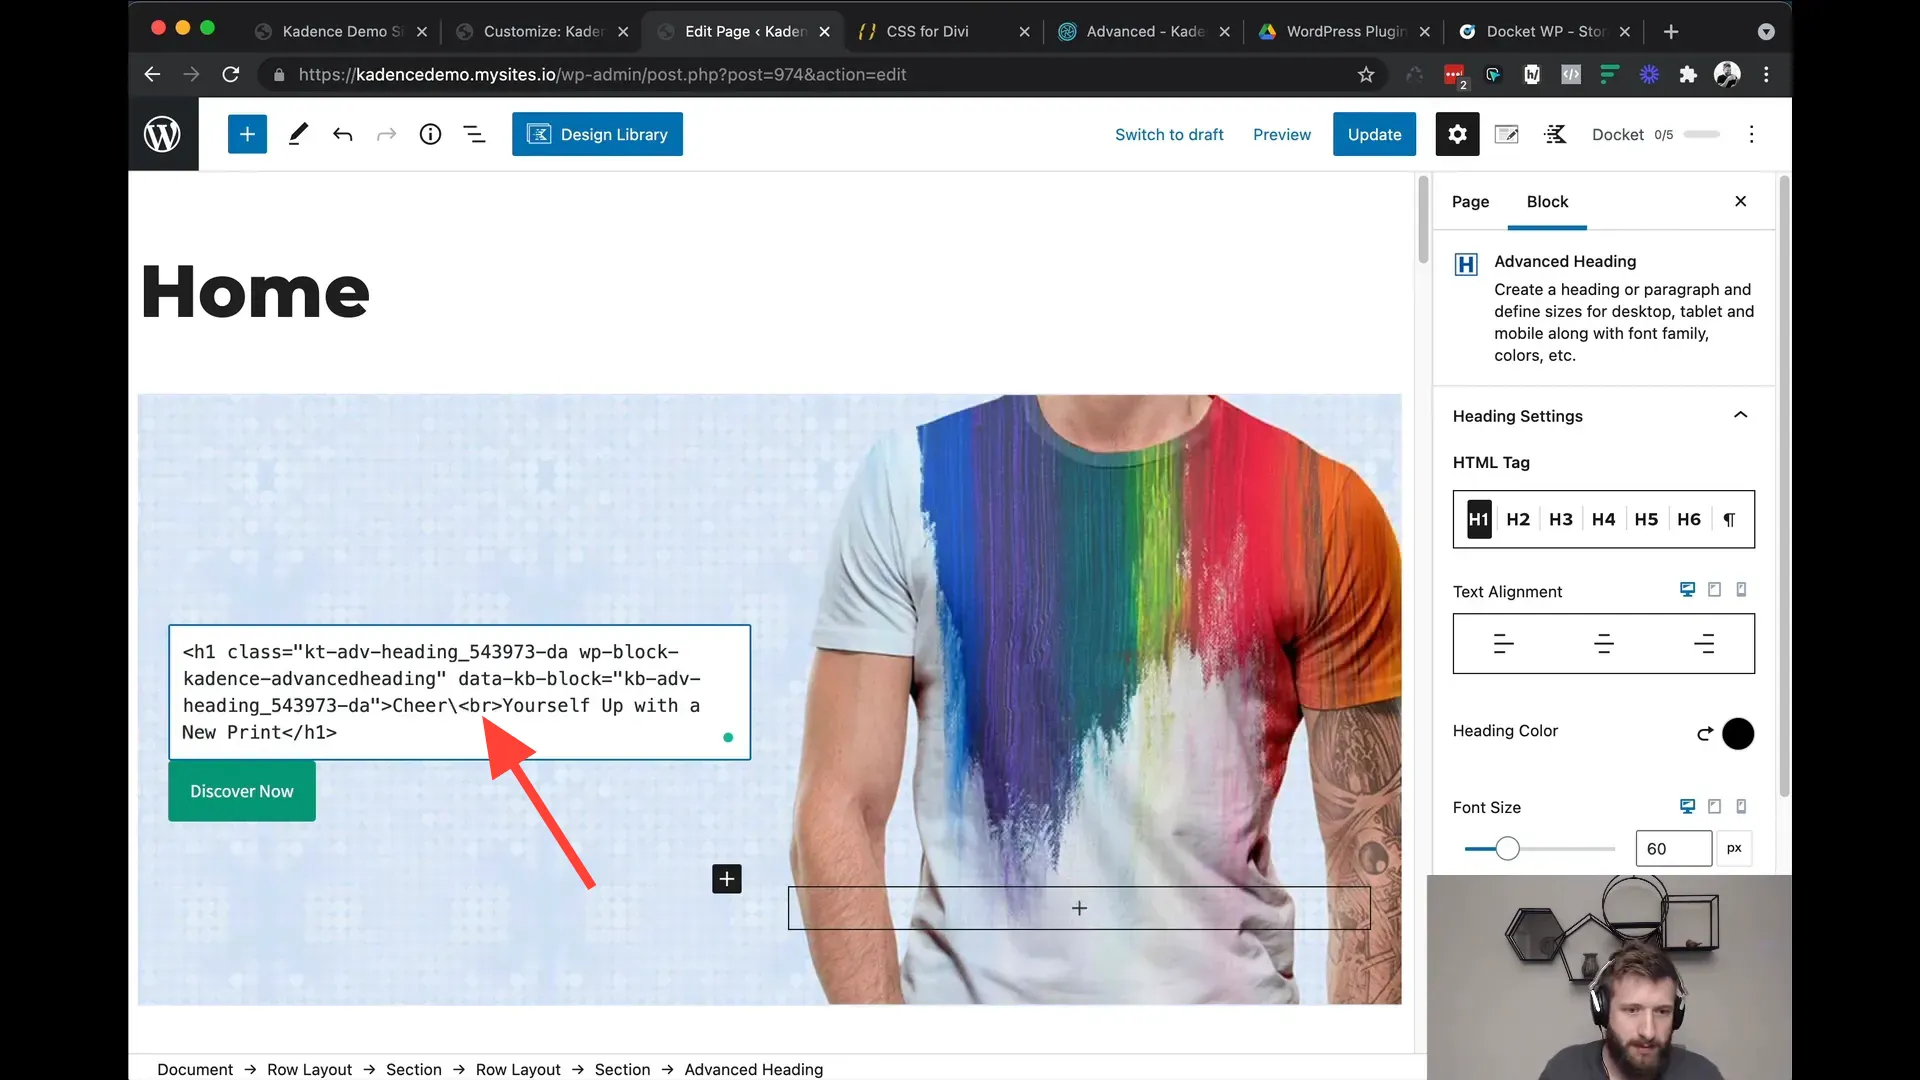Click the undo arrow icon
The width and height of the screenshot is (1920, 1080).
(x=343, y=134)
